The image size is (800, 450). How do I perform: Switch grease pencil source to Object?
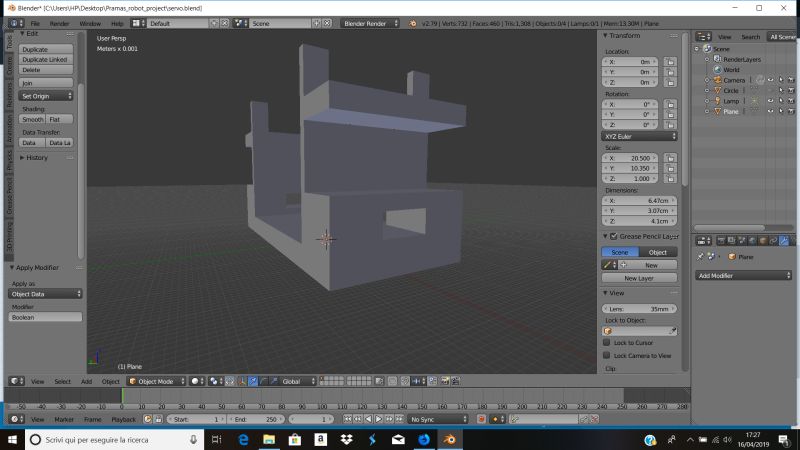point(658,252)
